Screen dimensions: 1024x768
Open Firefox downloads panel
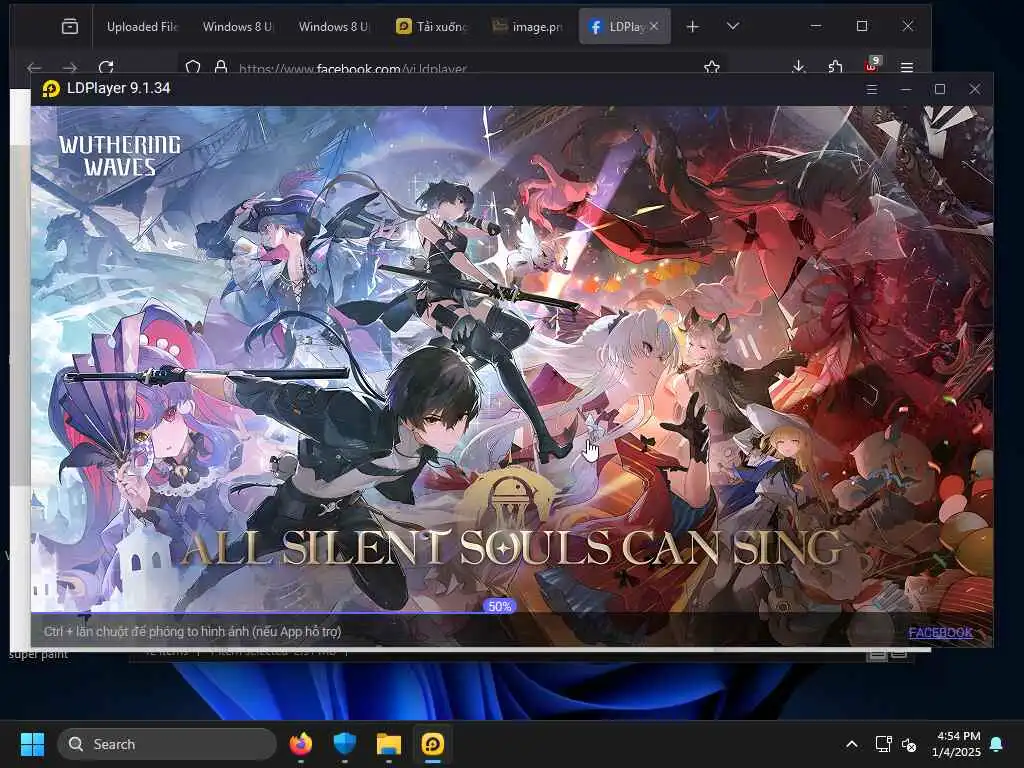tap(799, 67)
